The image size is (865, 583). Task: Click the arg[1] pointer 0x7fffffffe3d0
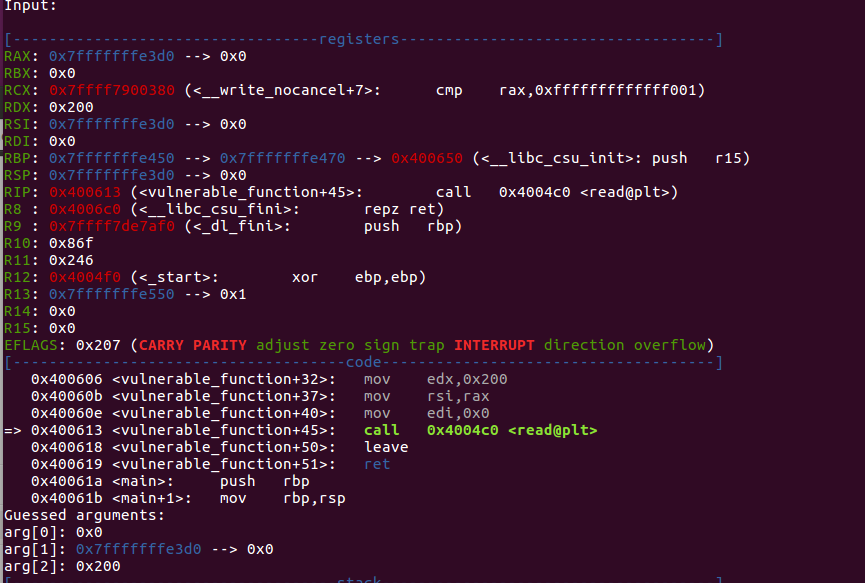click(x=138, y=549)
